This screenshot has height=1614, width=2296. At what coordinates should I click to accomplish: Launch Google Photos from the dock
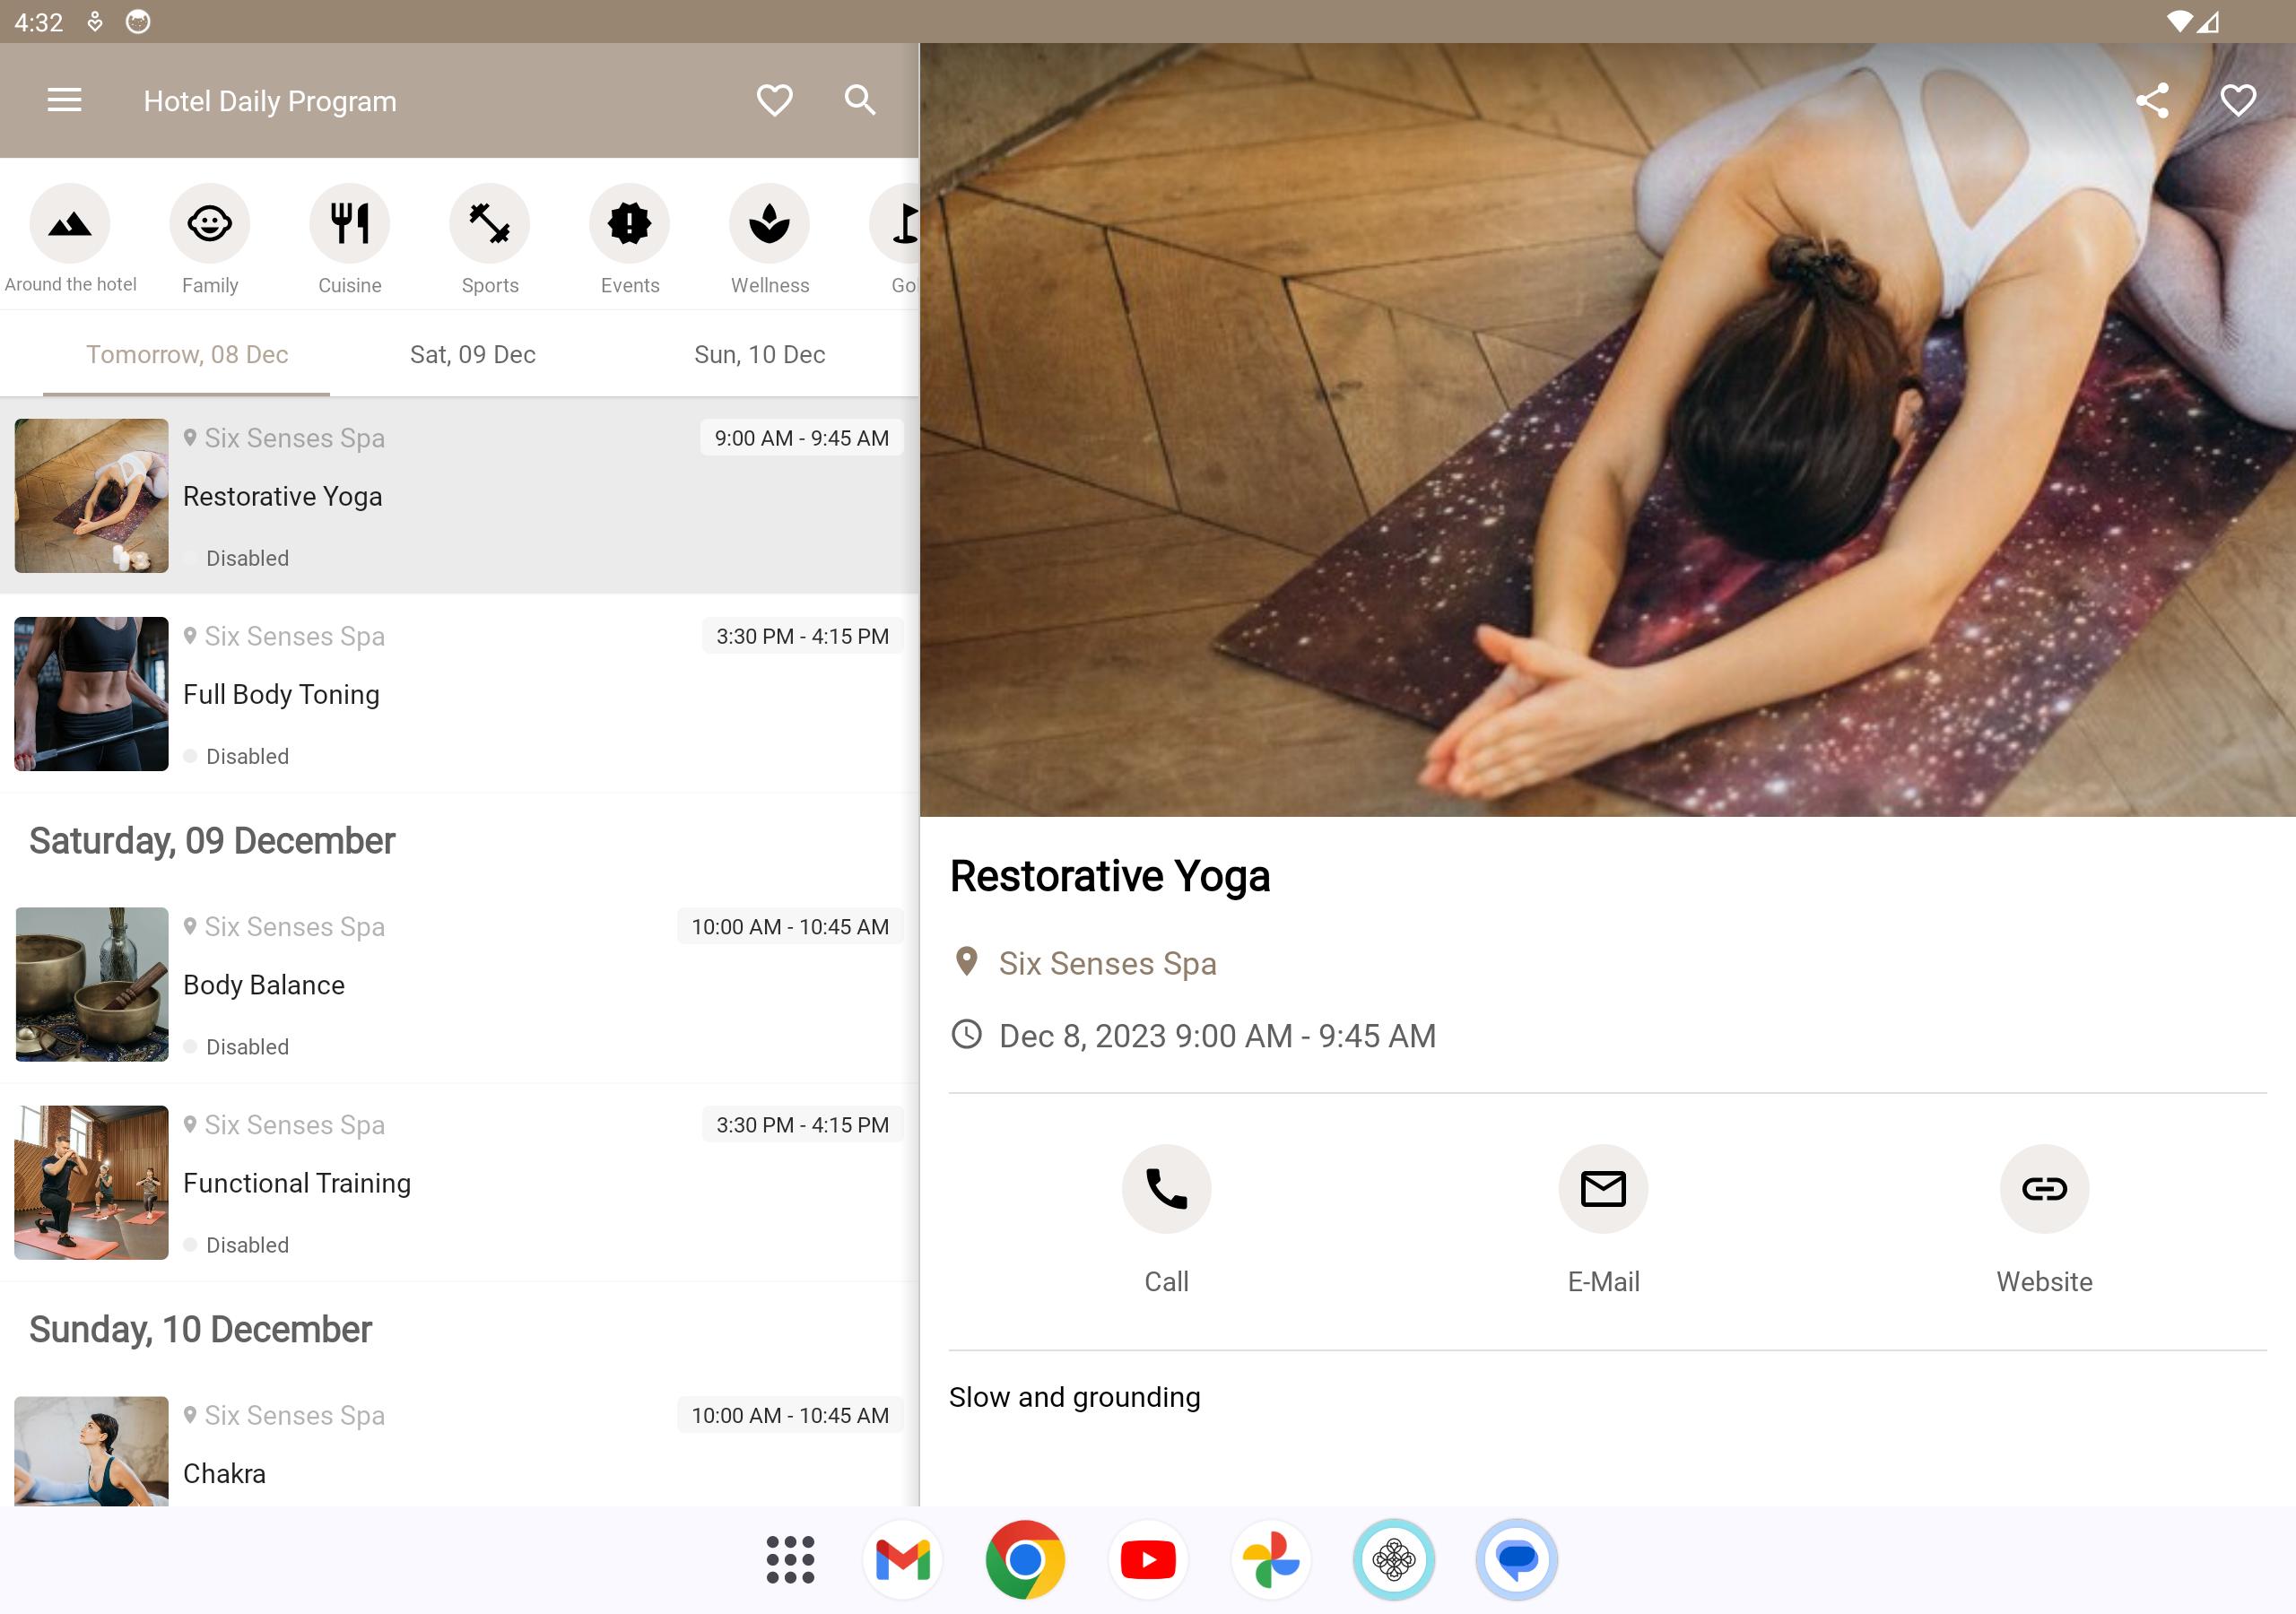[x=1271, y=1560]
